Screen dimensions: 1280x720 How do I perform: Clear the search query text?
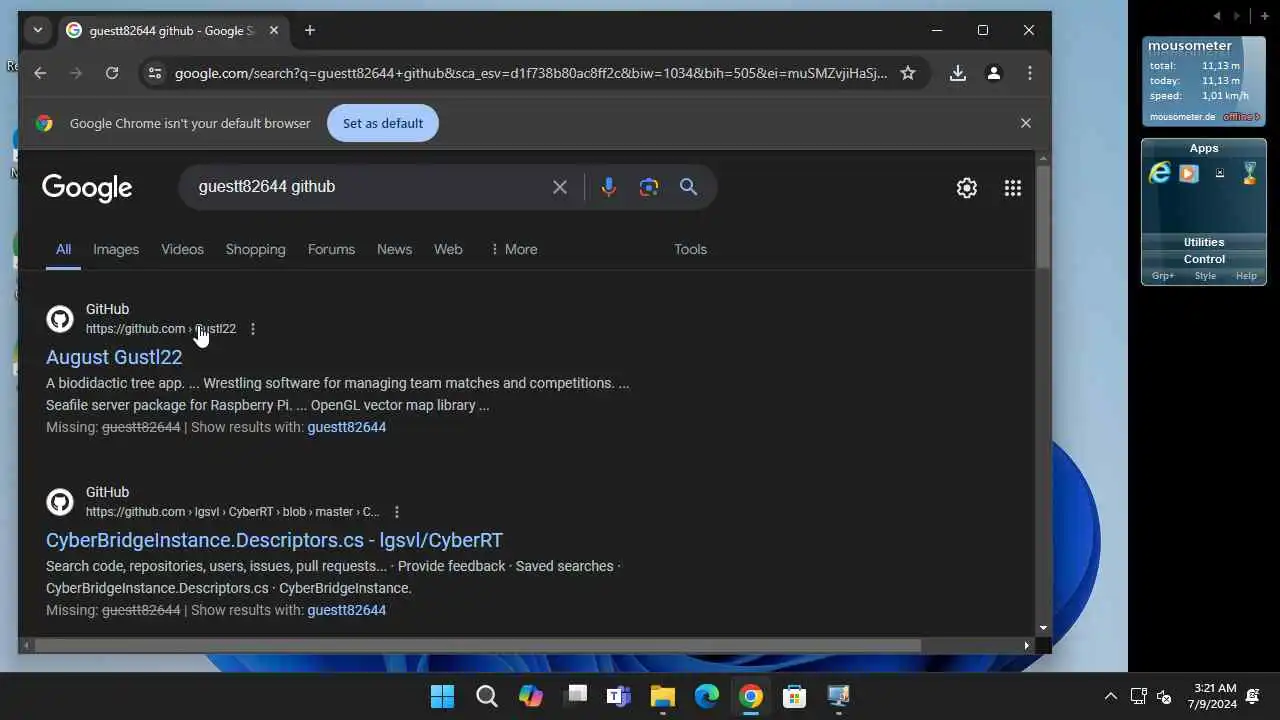560,187
